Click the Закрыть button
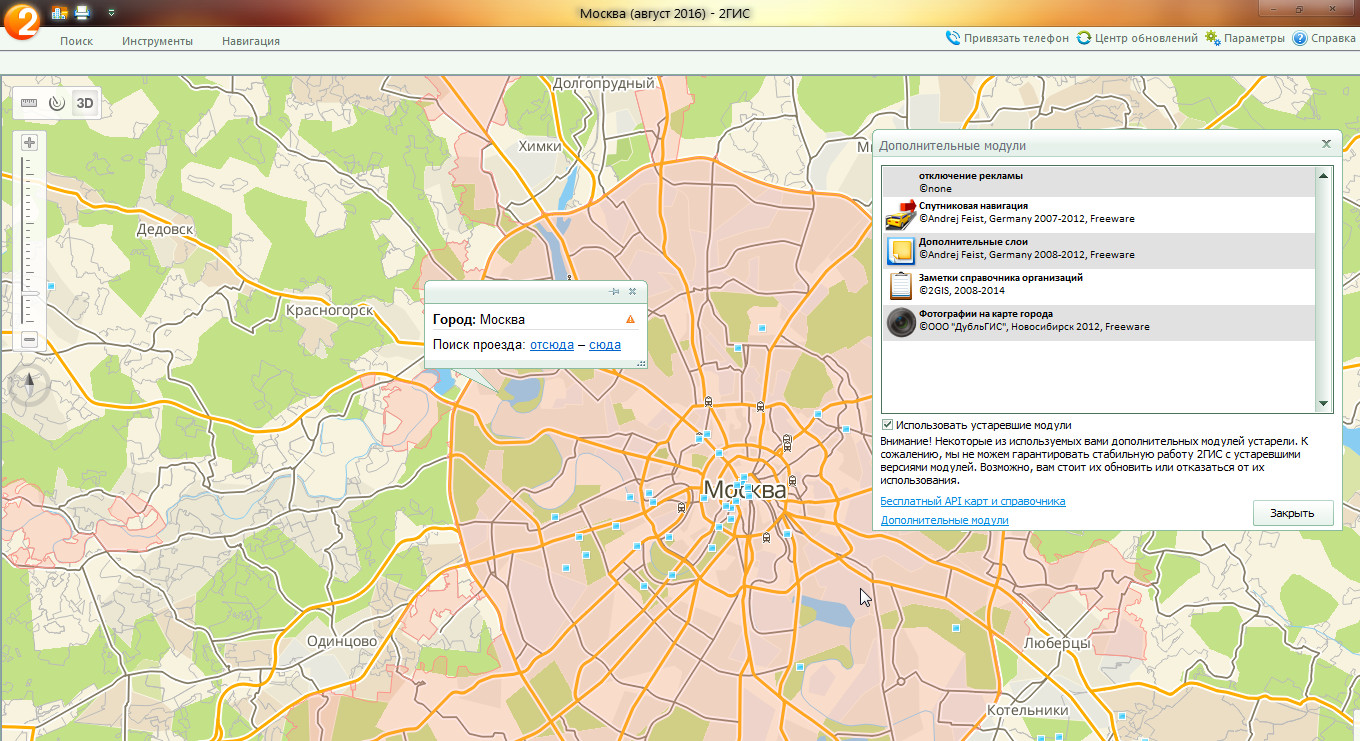This screenshot has width=1360, height=741. 1293,513
